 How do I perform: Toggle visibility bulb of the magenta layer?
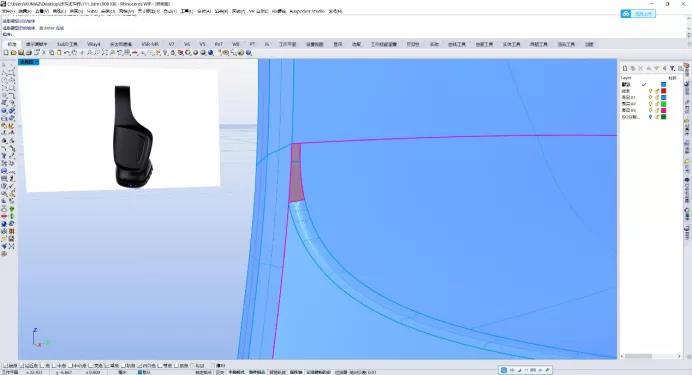click(x=650, y=110)
